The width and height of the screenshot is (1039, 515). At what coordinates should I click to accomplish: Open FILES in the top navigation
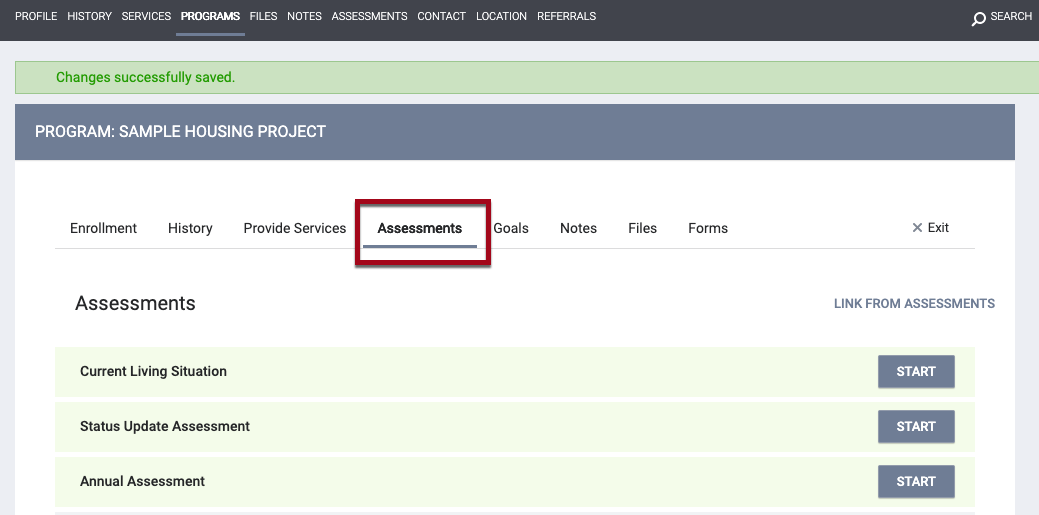(x=263, y=16)
